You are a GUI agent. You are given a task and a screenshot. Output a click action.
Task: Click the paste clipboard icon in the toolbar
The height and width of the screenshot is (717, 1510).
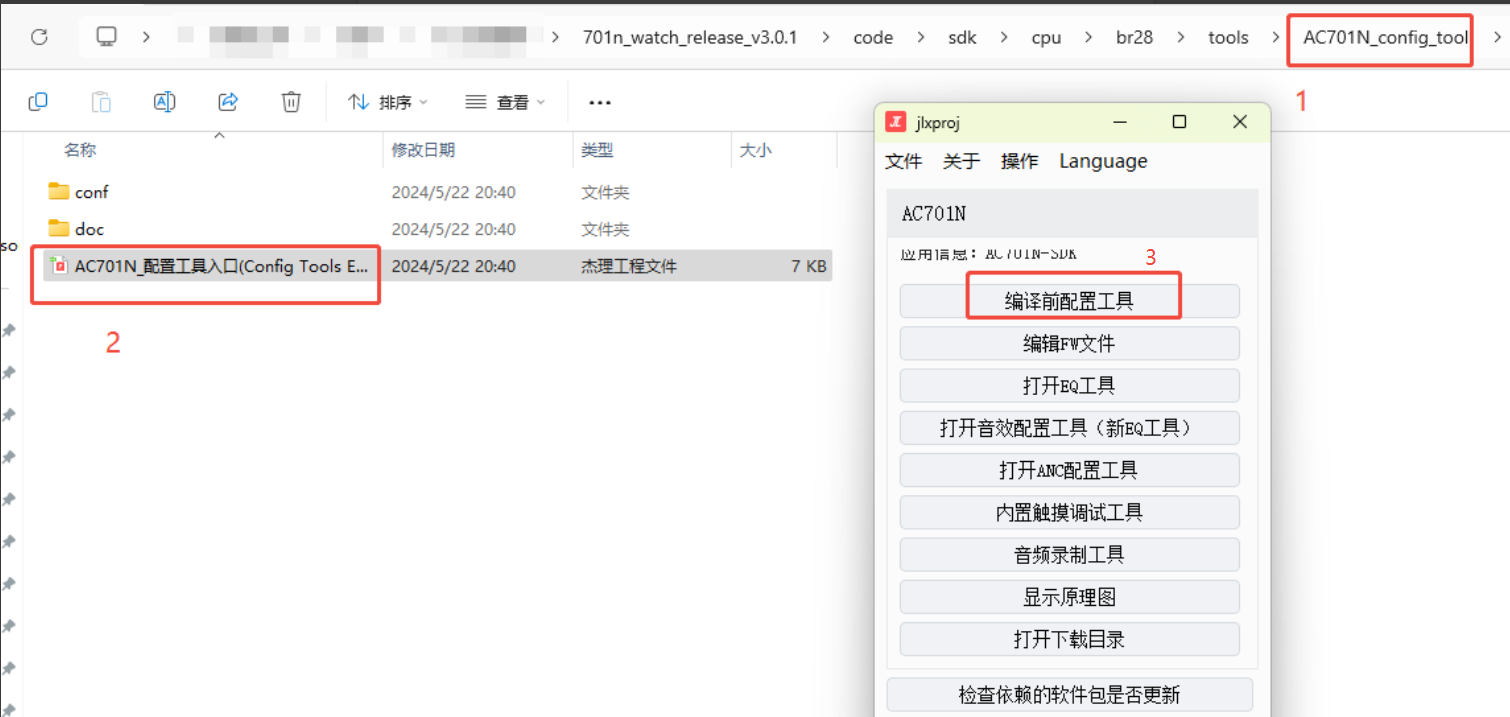pyautogui.click(x=101, y=101)
